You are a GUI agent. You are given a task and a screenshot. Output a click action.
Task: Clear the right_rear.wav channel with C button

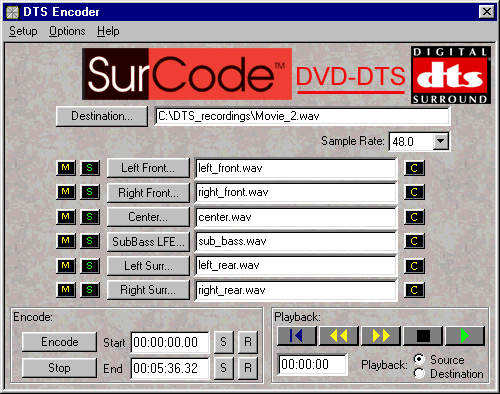(414, 290)
